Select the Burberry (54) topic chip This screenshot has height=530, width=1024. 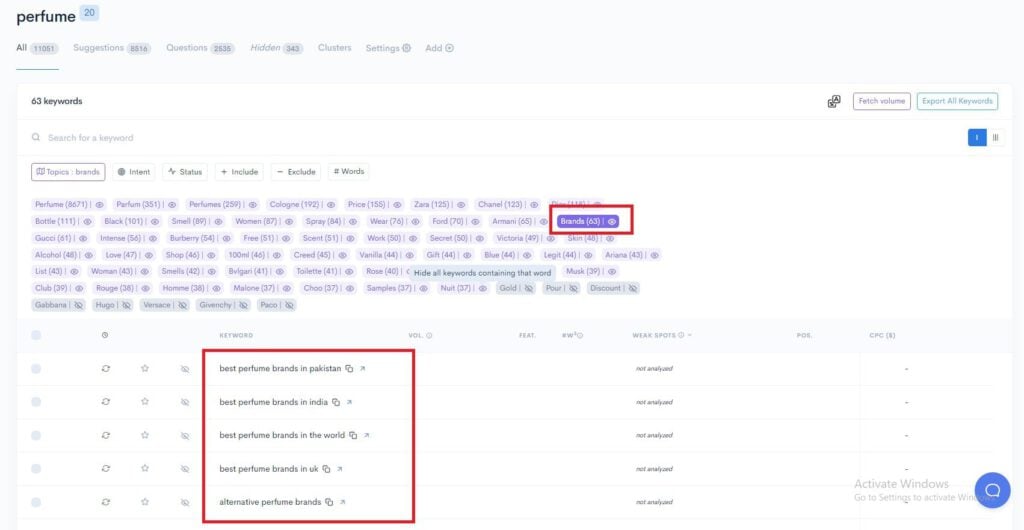point(200,238)
